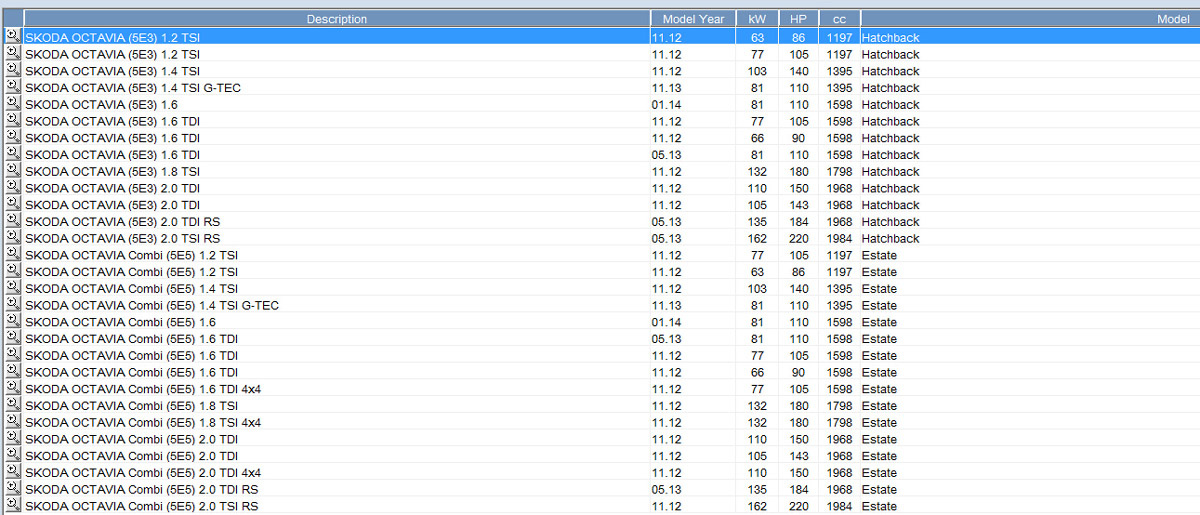Click the details icon for Octavia Combi 1.6 TDI 4x4
This screenshot has width=1200, height=515.
12,388
